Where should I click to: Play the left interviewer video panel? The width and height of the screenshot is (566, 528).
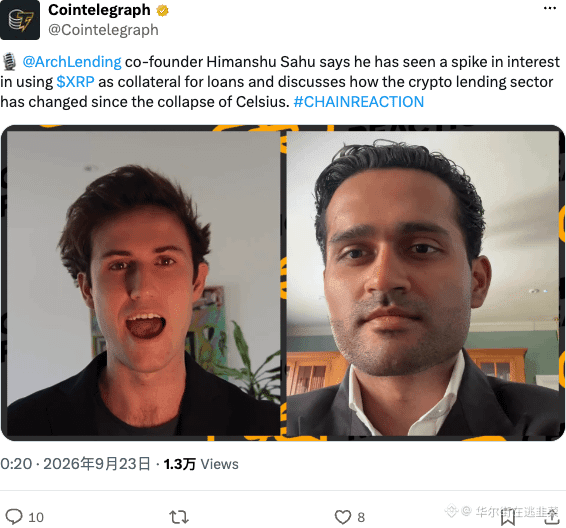coord(144,283)
